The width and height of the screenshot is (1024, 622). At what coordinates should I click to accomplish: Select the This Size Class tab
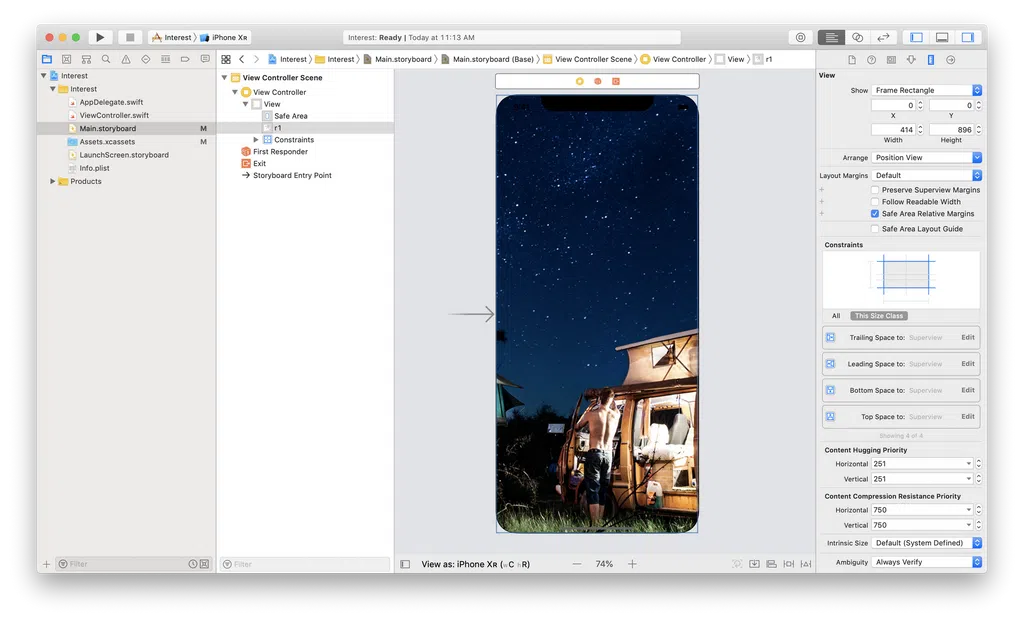(x=879, y=316)
